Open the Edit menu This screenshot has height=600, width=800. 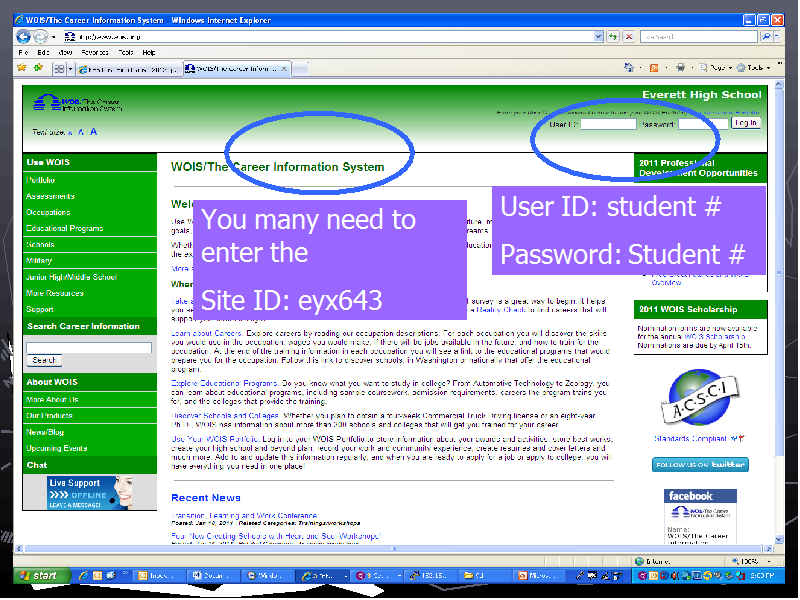point(43,53)
